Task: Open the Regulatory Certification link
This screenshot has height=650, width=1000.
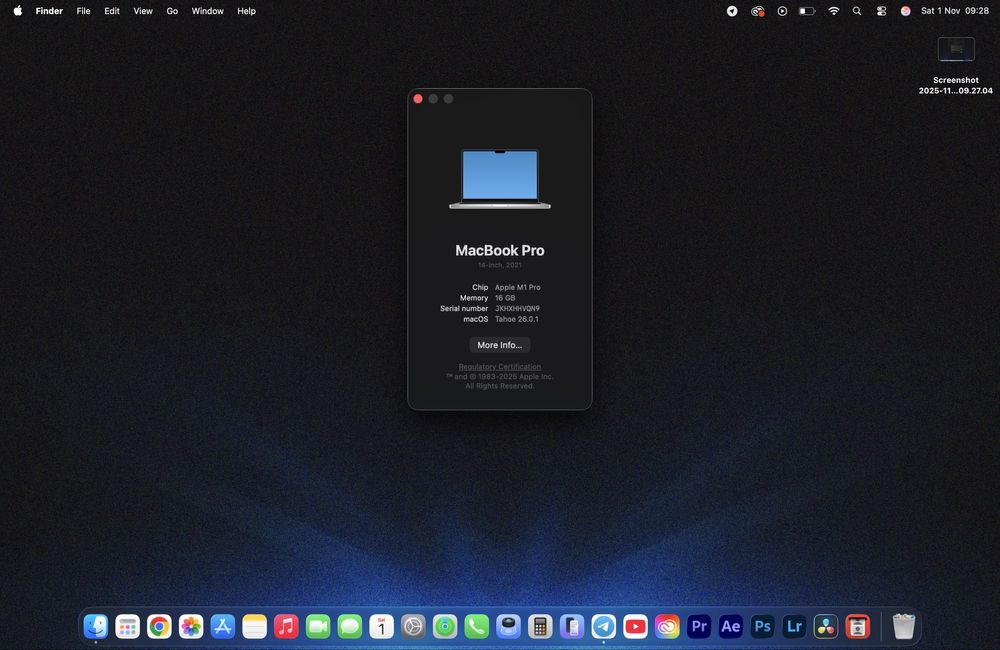Action: [x=499, y=367]
